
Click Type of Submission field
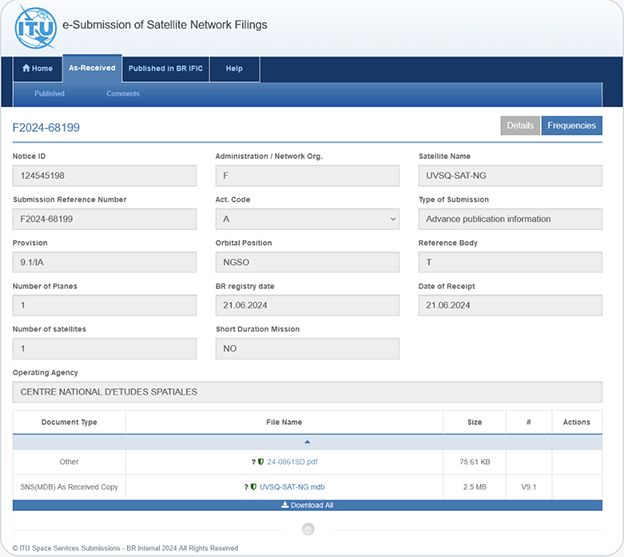coord(510,219)
